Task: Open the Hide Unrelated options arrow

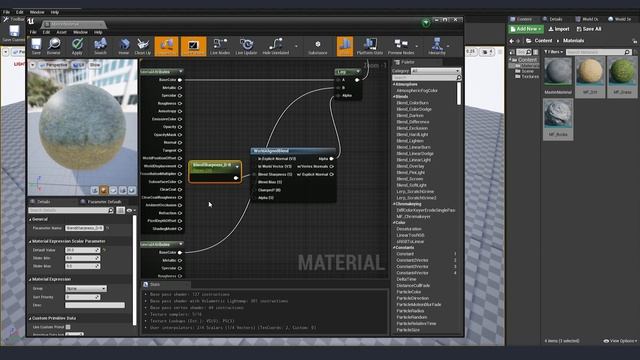Action: 296,46
